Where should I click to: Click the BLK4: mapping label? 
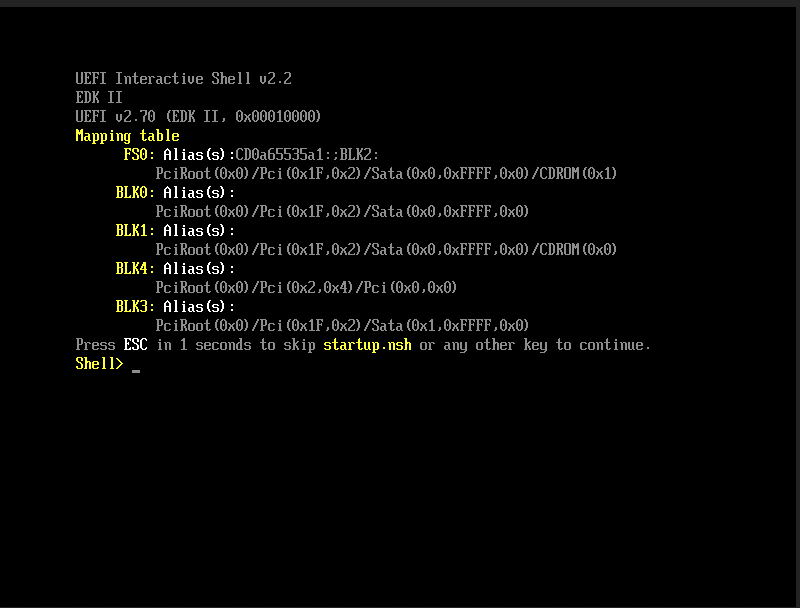(x=135, y=269)
